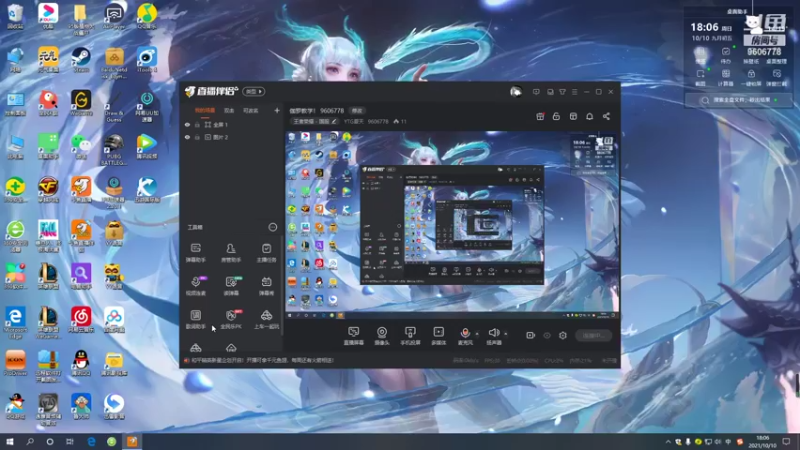
Task: Open the Recycle Bin desktop icon
Action: 15,16
